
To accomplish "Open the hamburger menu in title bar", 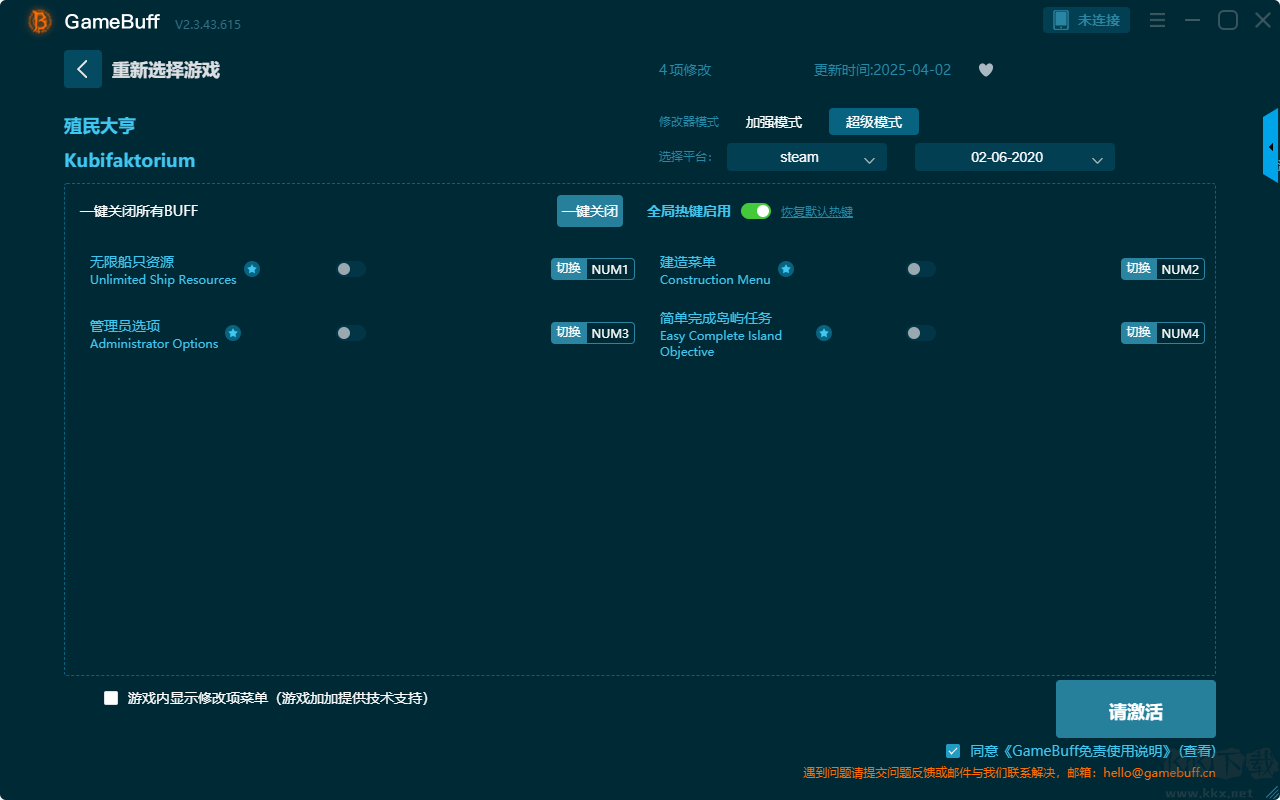I will [1157, 20].
